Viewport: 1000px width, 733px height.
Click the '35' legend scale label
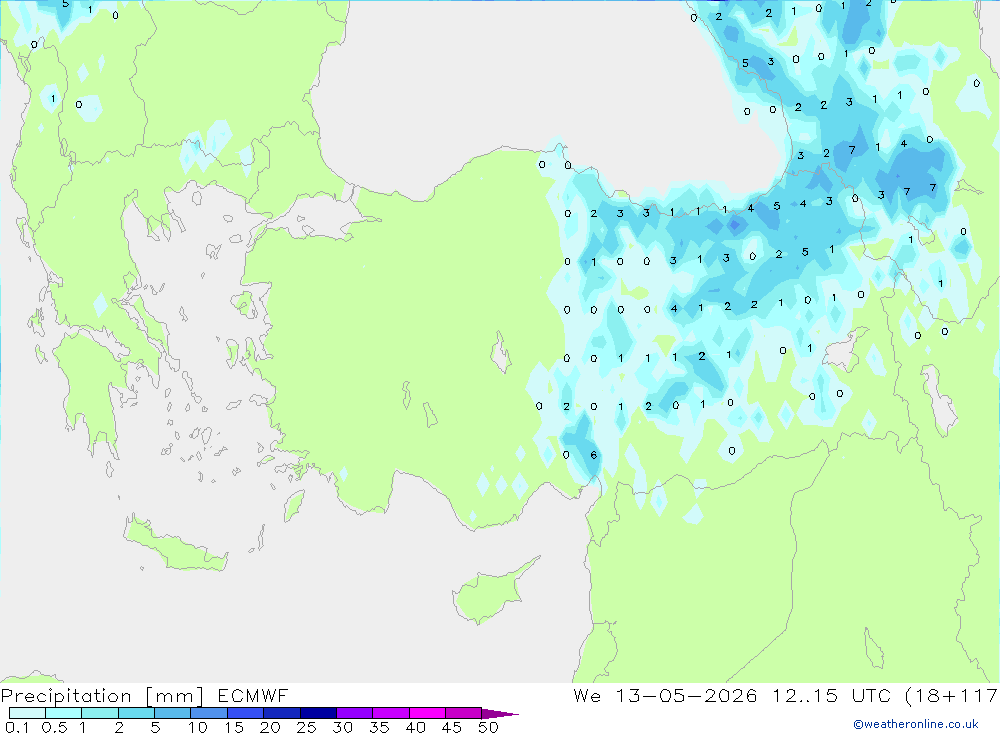pyautogui.click(x=379, y=727)
